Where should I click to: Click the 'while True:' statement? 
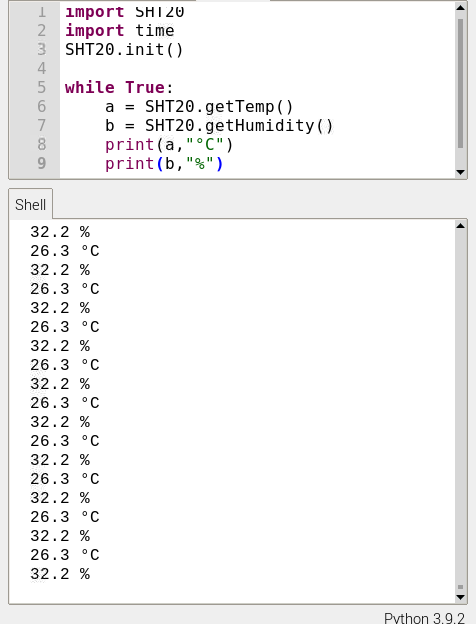[119, 87]
